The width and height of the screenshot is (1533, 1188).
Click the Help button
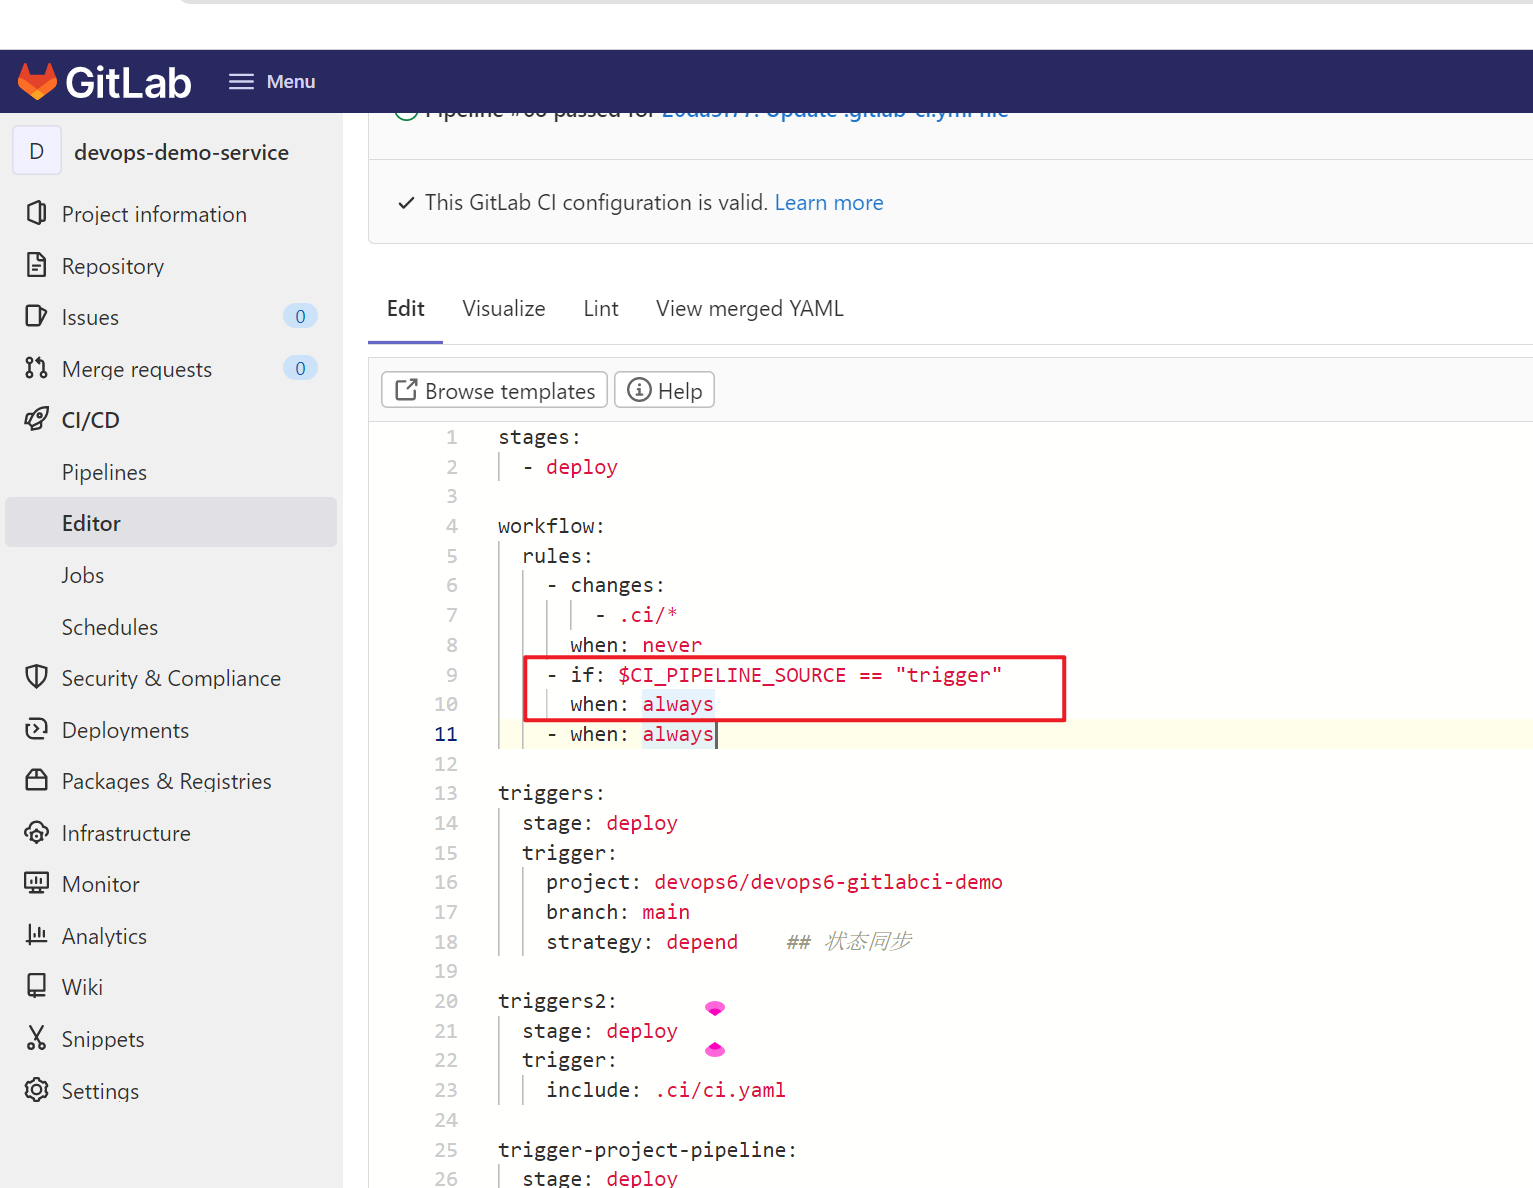coord(665,390)
